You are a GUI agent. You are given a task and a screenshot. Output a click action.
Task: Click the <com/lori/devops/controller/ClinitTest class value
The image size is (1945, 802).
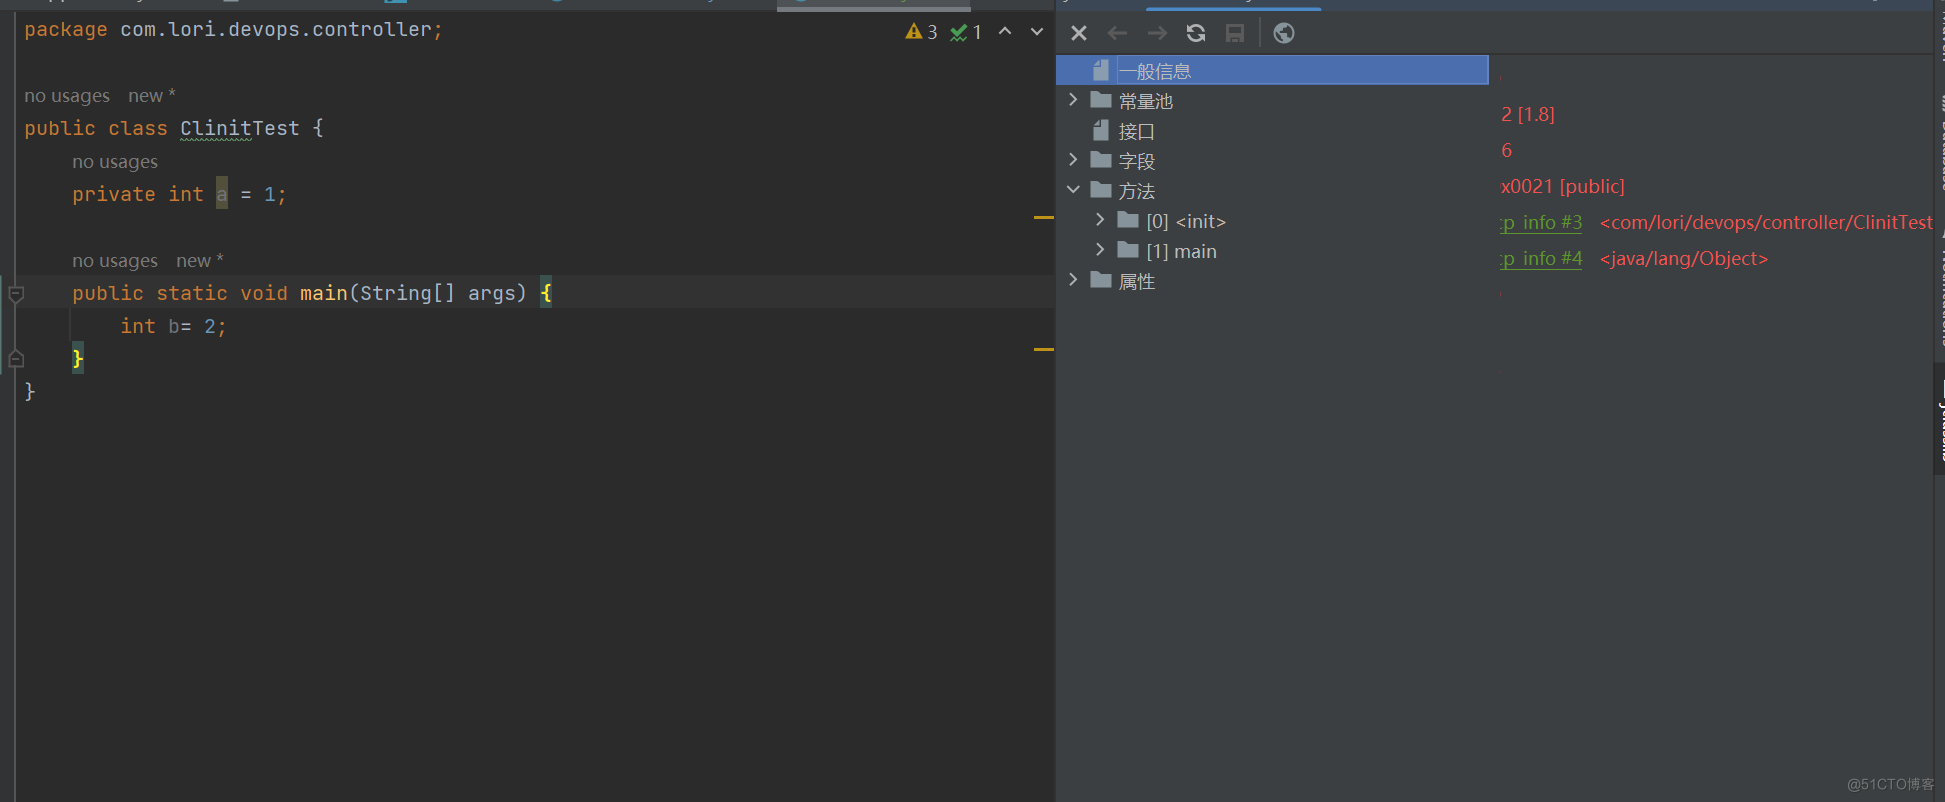pos(1766,222)
